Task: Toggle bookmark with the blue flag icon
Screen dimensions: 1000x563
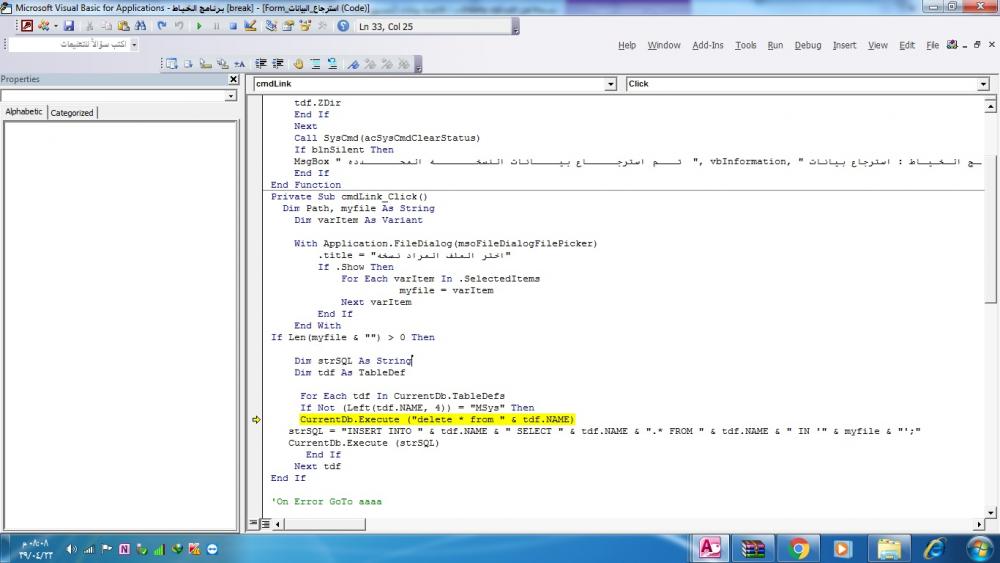Action: [x=353, y=64]
